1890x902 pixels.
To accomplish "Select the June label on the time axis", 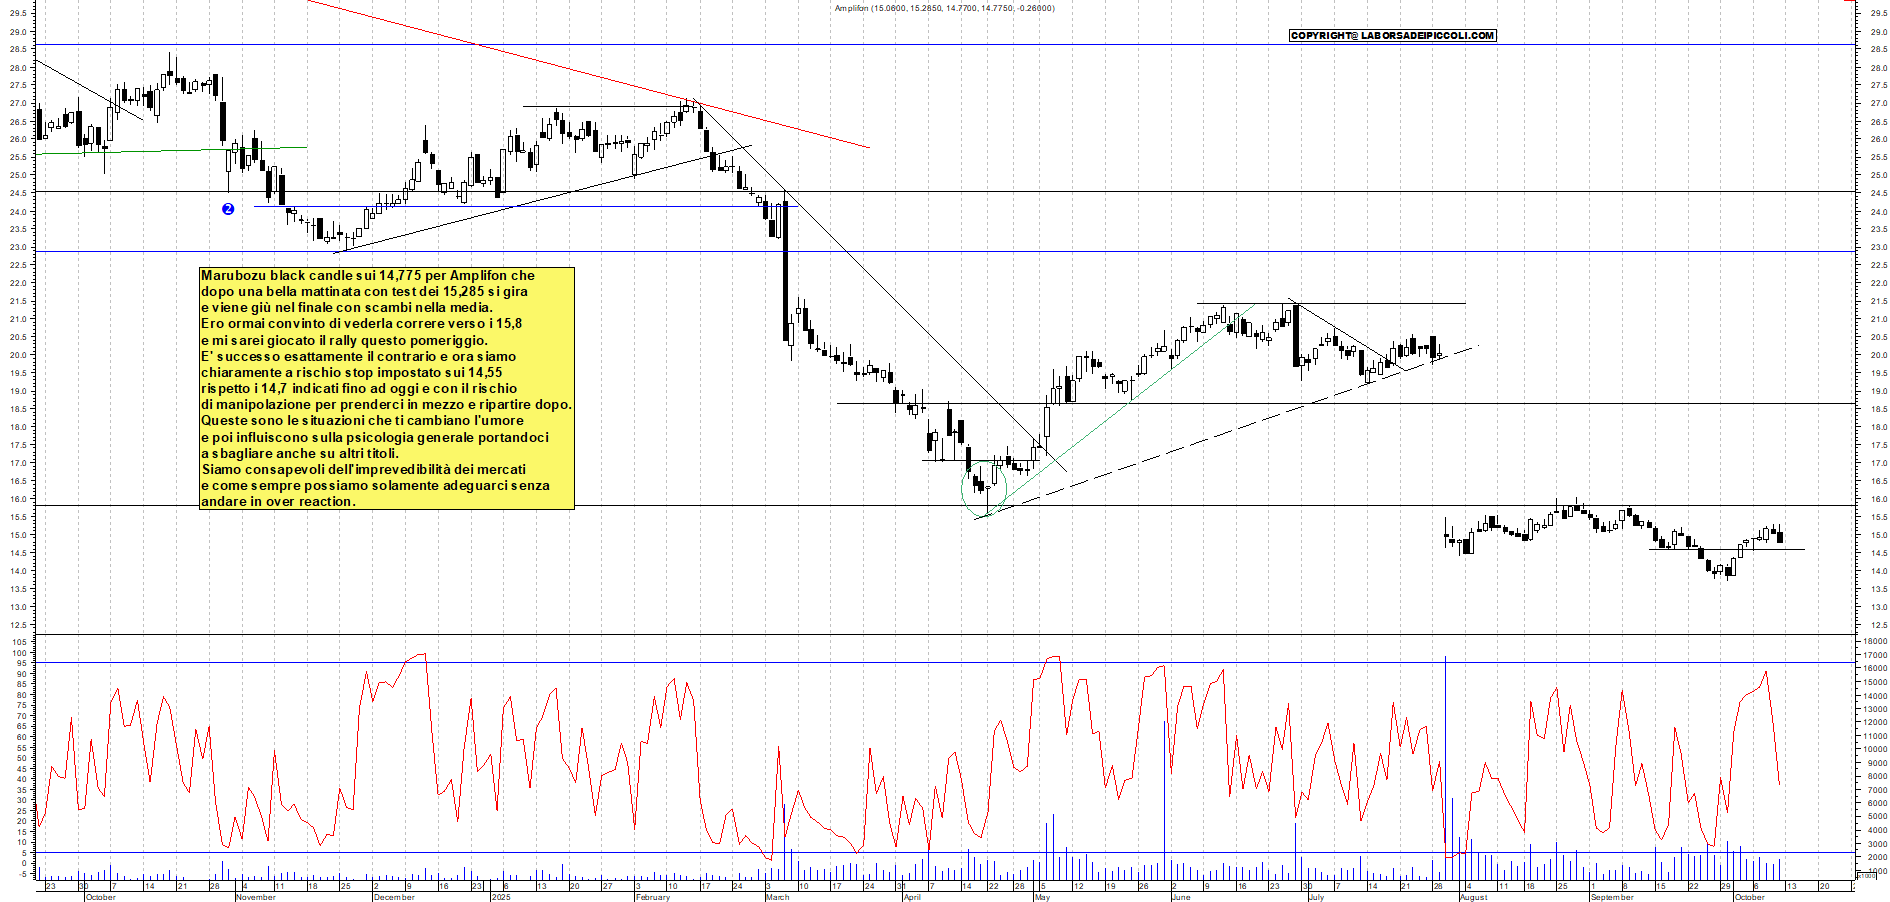I will [1181, 897].
